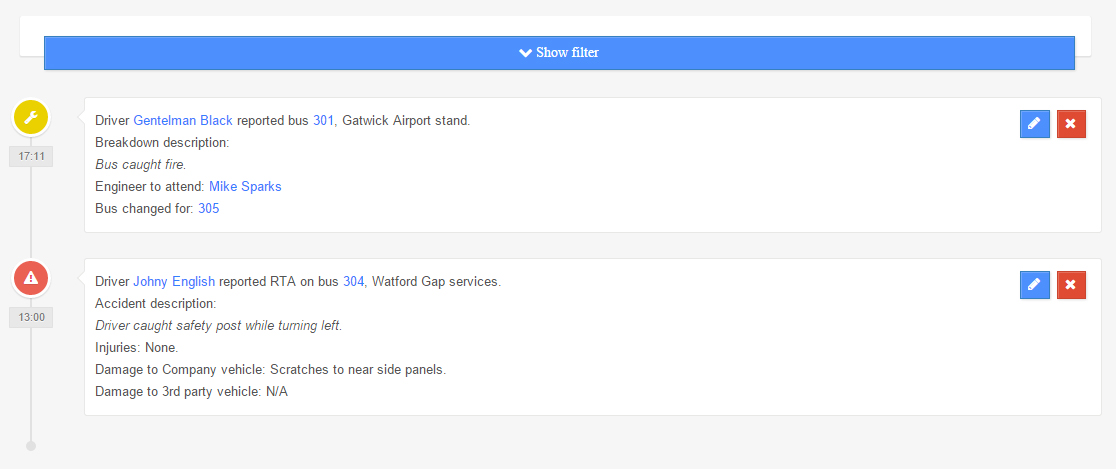The height and width of the screenshot is (469, 1116).
Task: Open replacement bus 305 link
Action: pos(208,209)
